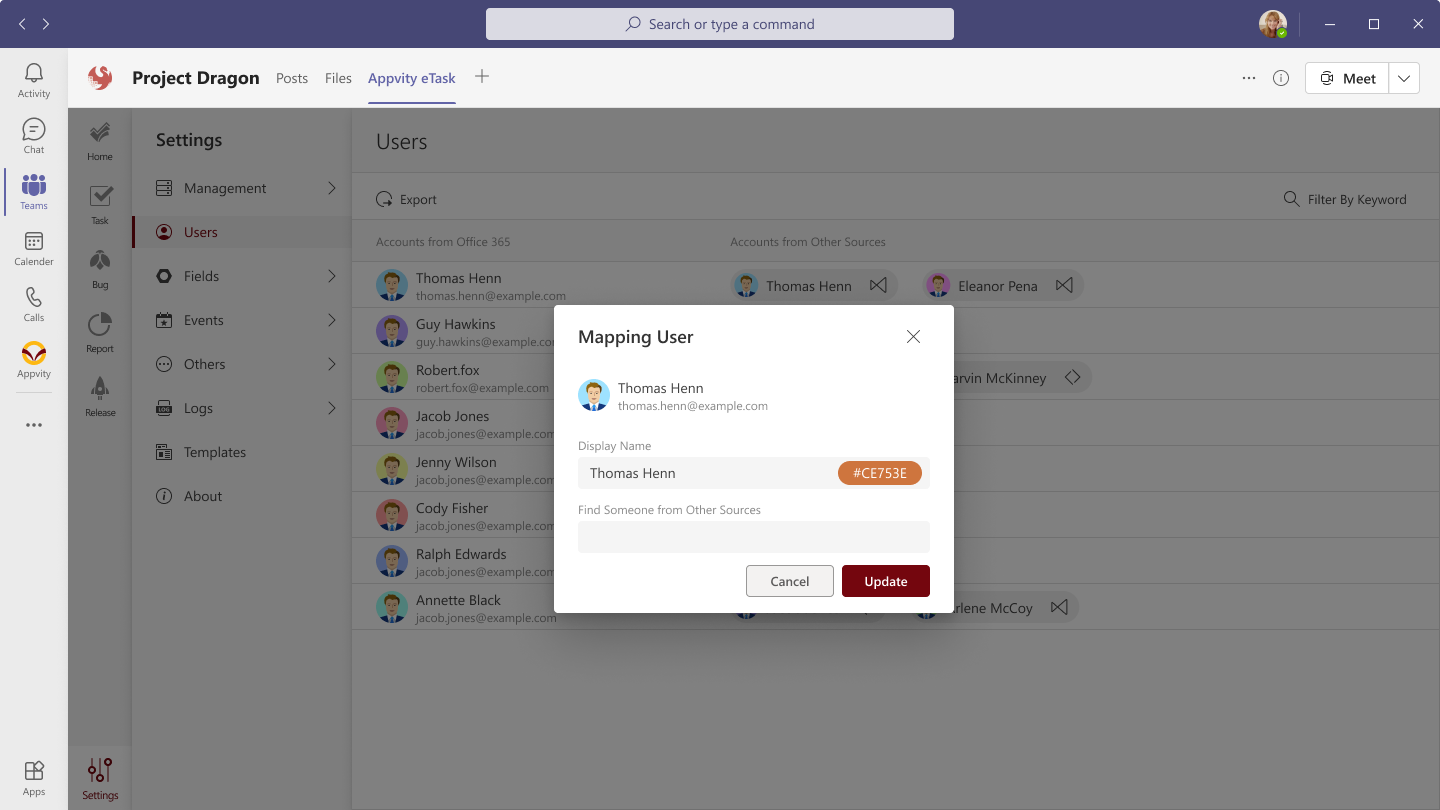Click the Find Someone from Other Sources field

(754, 537)
